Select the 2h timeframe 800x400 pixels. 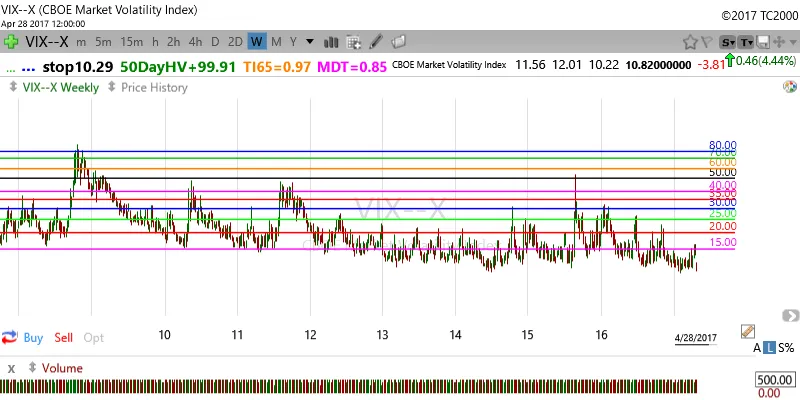173,42
